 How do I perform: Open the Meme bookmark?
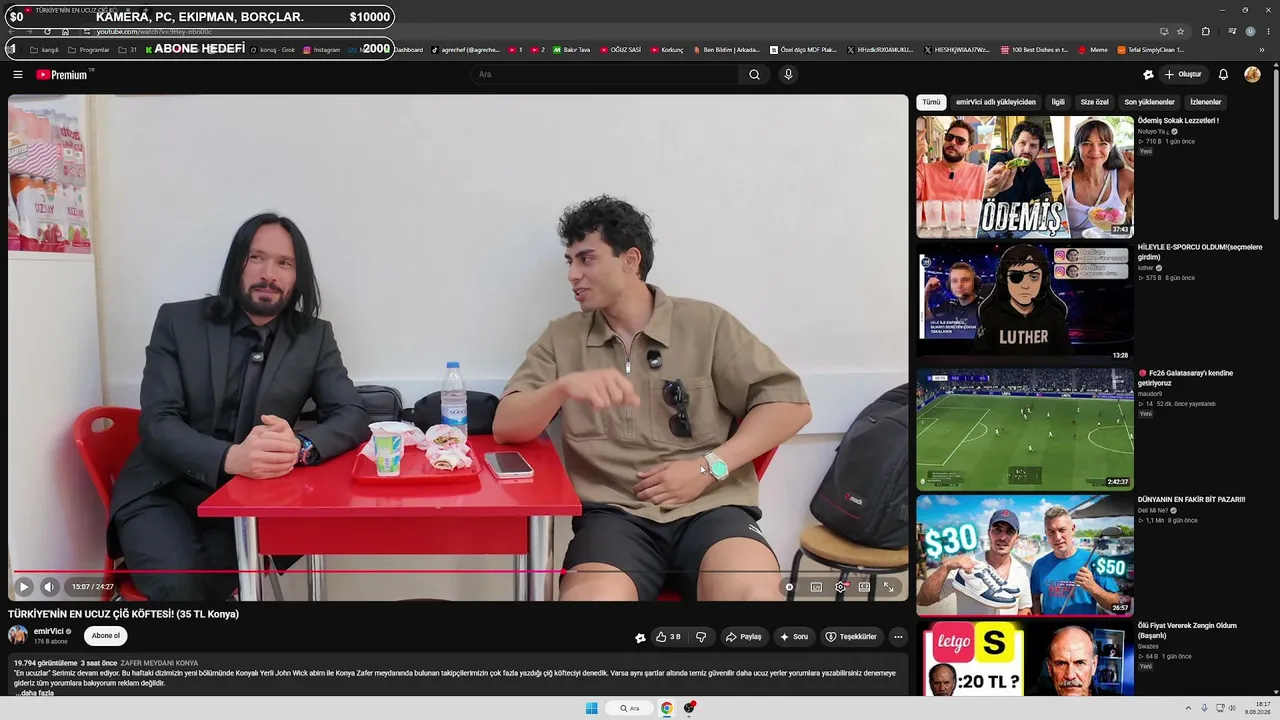tap(1092, 50)
